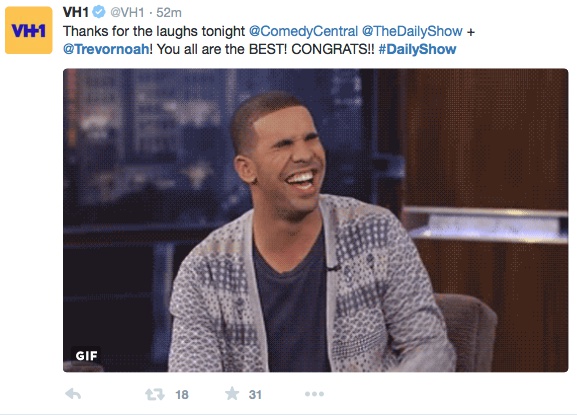Viewport: 577px width, 415px height.
Task: Open the @Trevornoah mention profile
Action: 106,49
